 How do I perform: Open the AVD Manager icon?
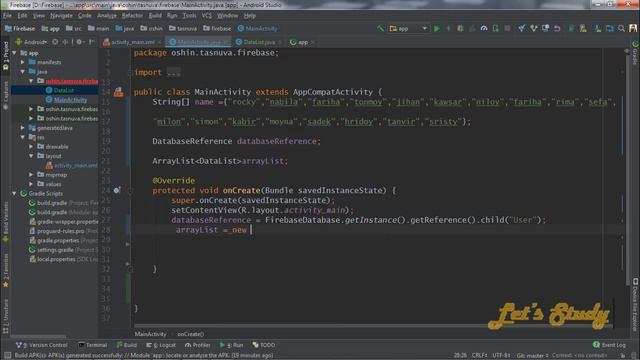598,28
